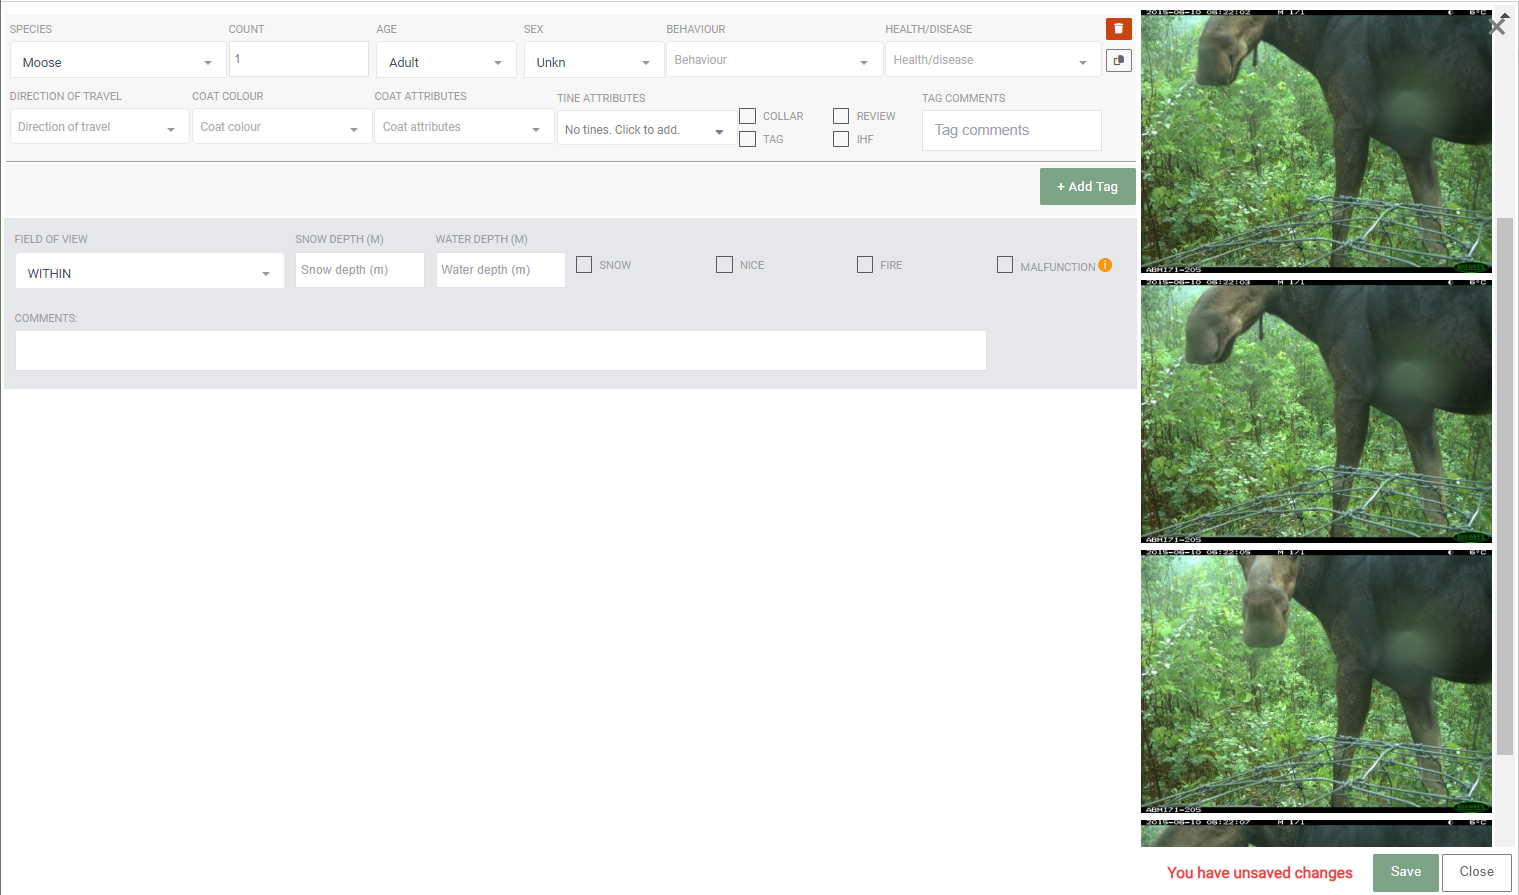Toggle the COLLAR checkbox
1519x895 pixels.
[747, 116]
